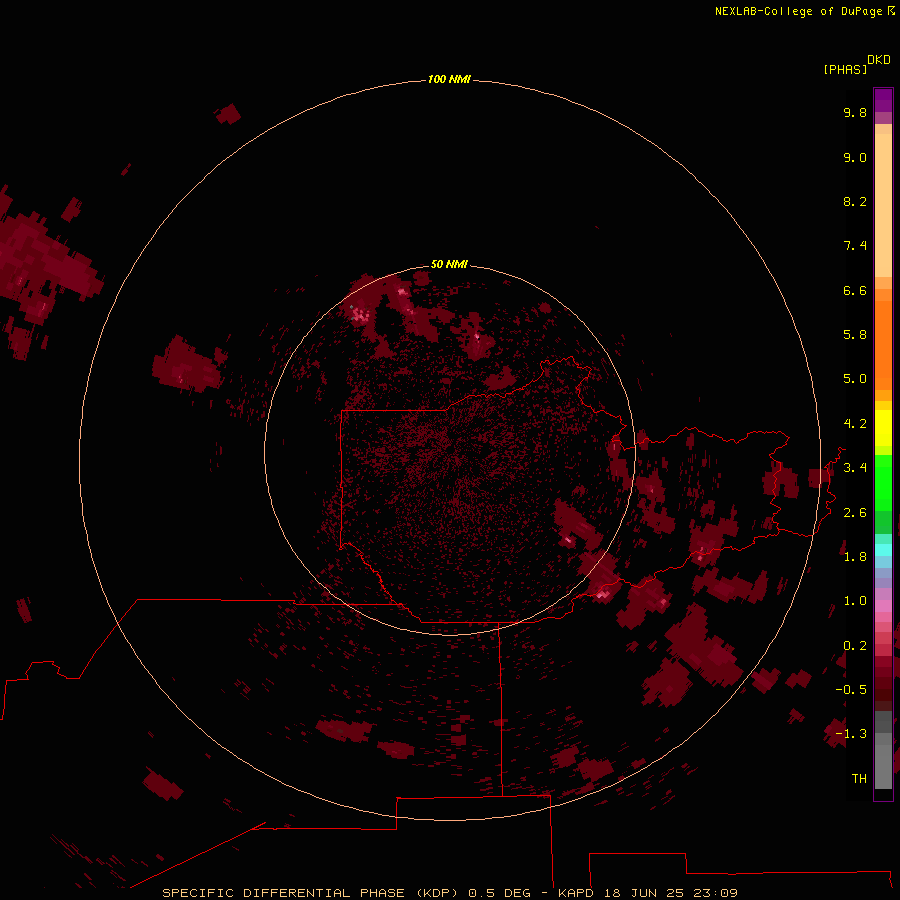Image resolution: width=900 pixels, height=900 pixels.
Task: Click the 5.8 value on the color scale
Action: [x=855, y=335]
